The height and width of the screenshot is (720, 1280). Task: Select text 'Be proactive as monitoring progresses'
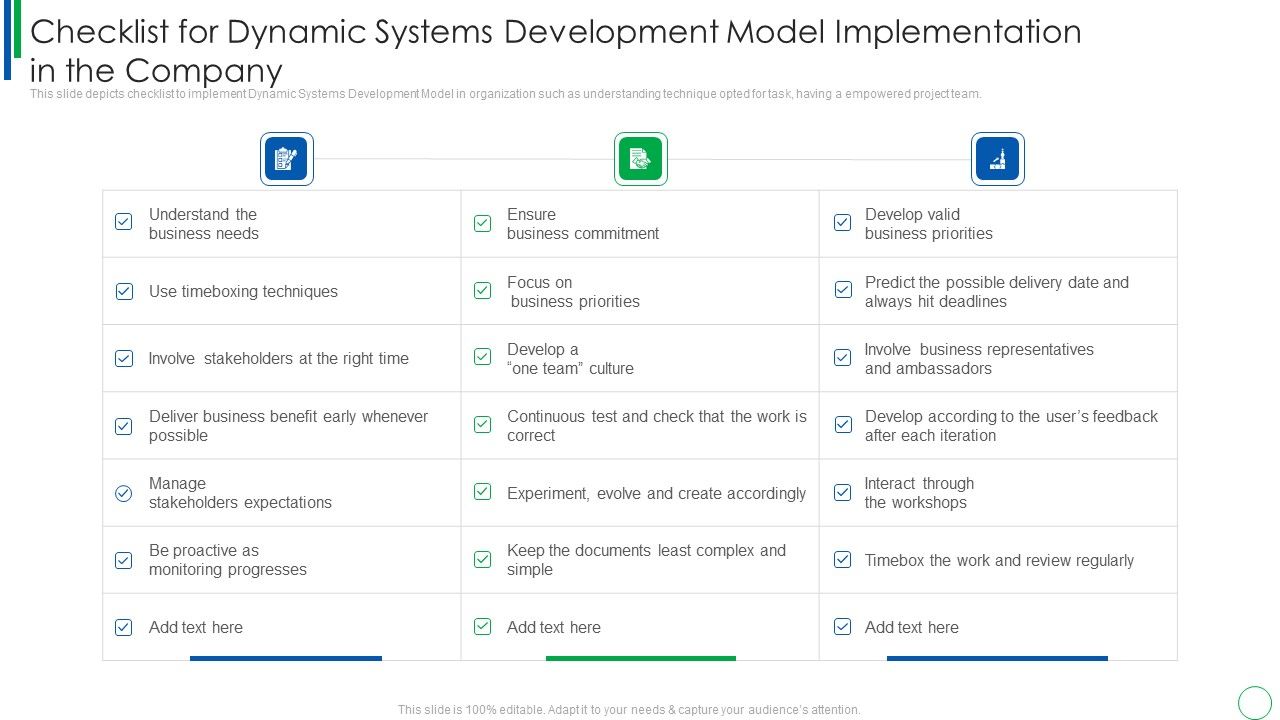228,560
